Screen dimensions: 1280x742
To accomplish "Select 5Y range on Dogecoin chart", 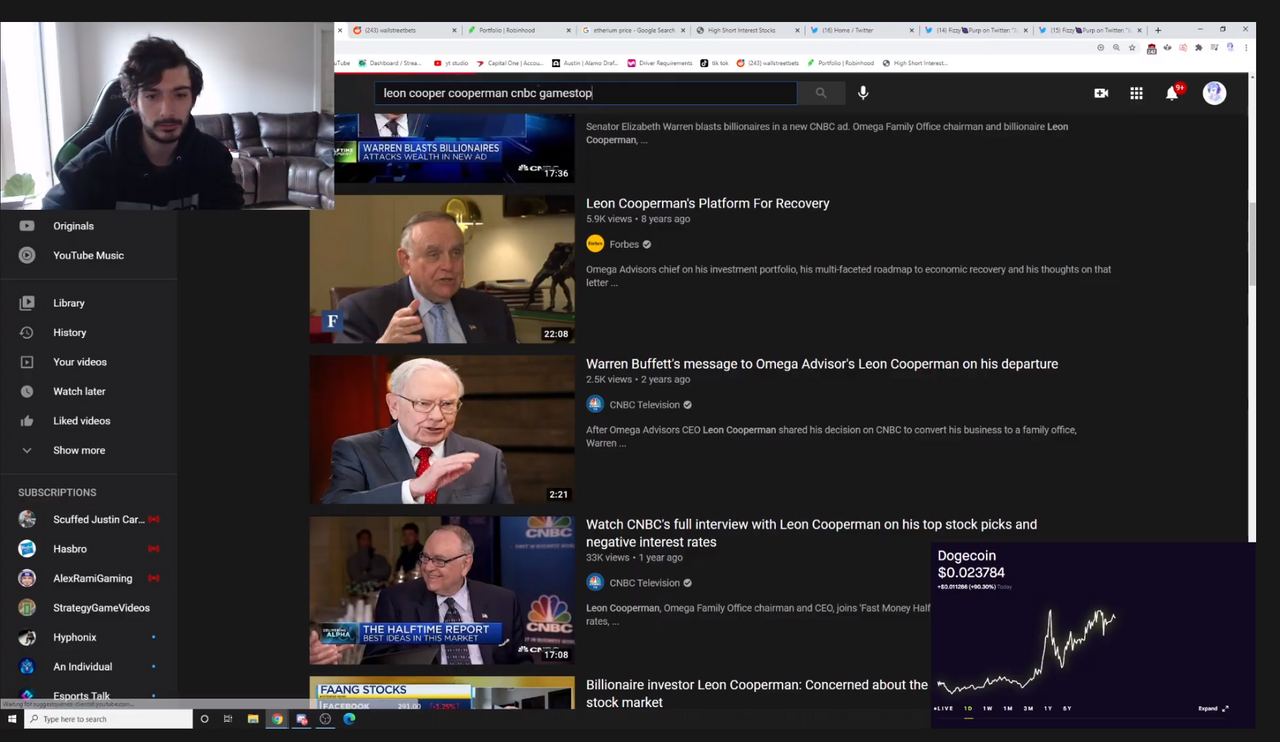I will [1067, 708].
